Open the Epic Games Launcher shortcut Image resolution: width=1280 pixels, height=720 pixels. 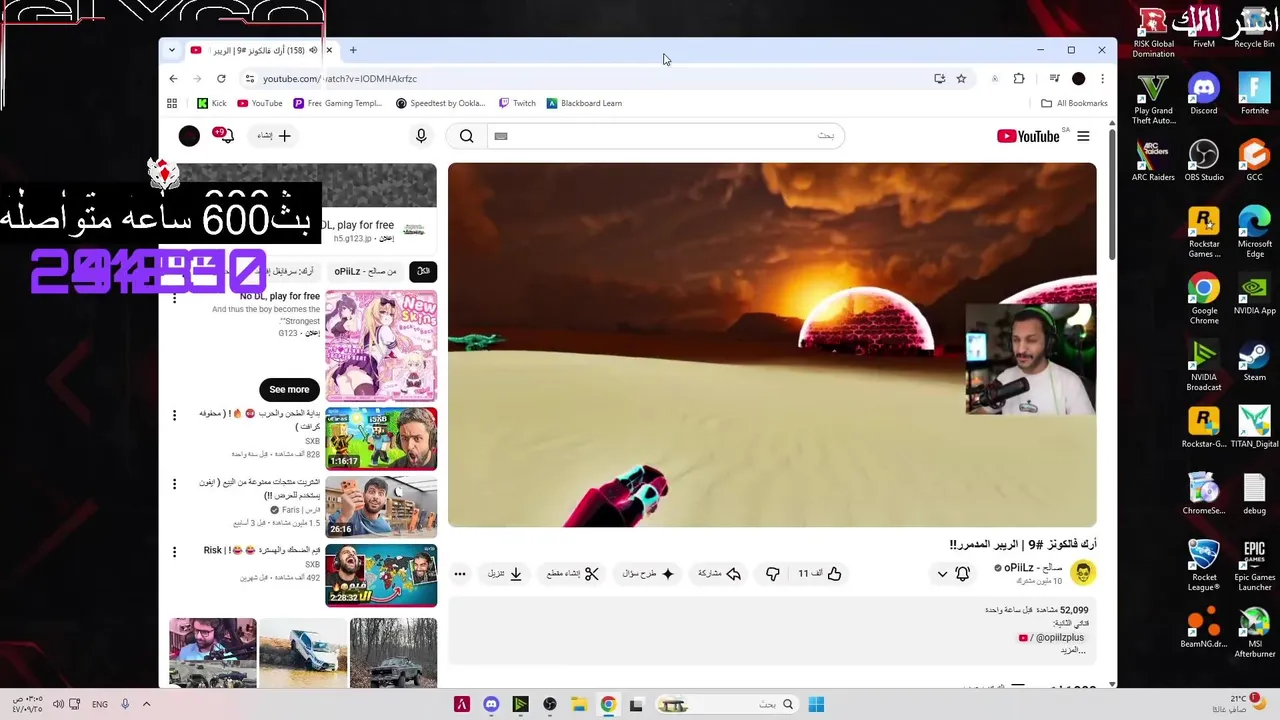coord(1254,566)
